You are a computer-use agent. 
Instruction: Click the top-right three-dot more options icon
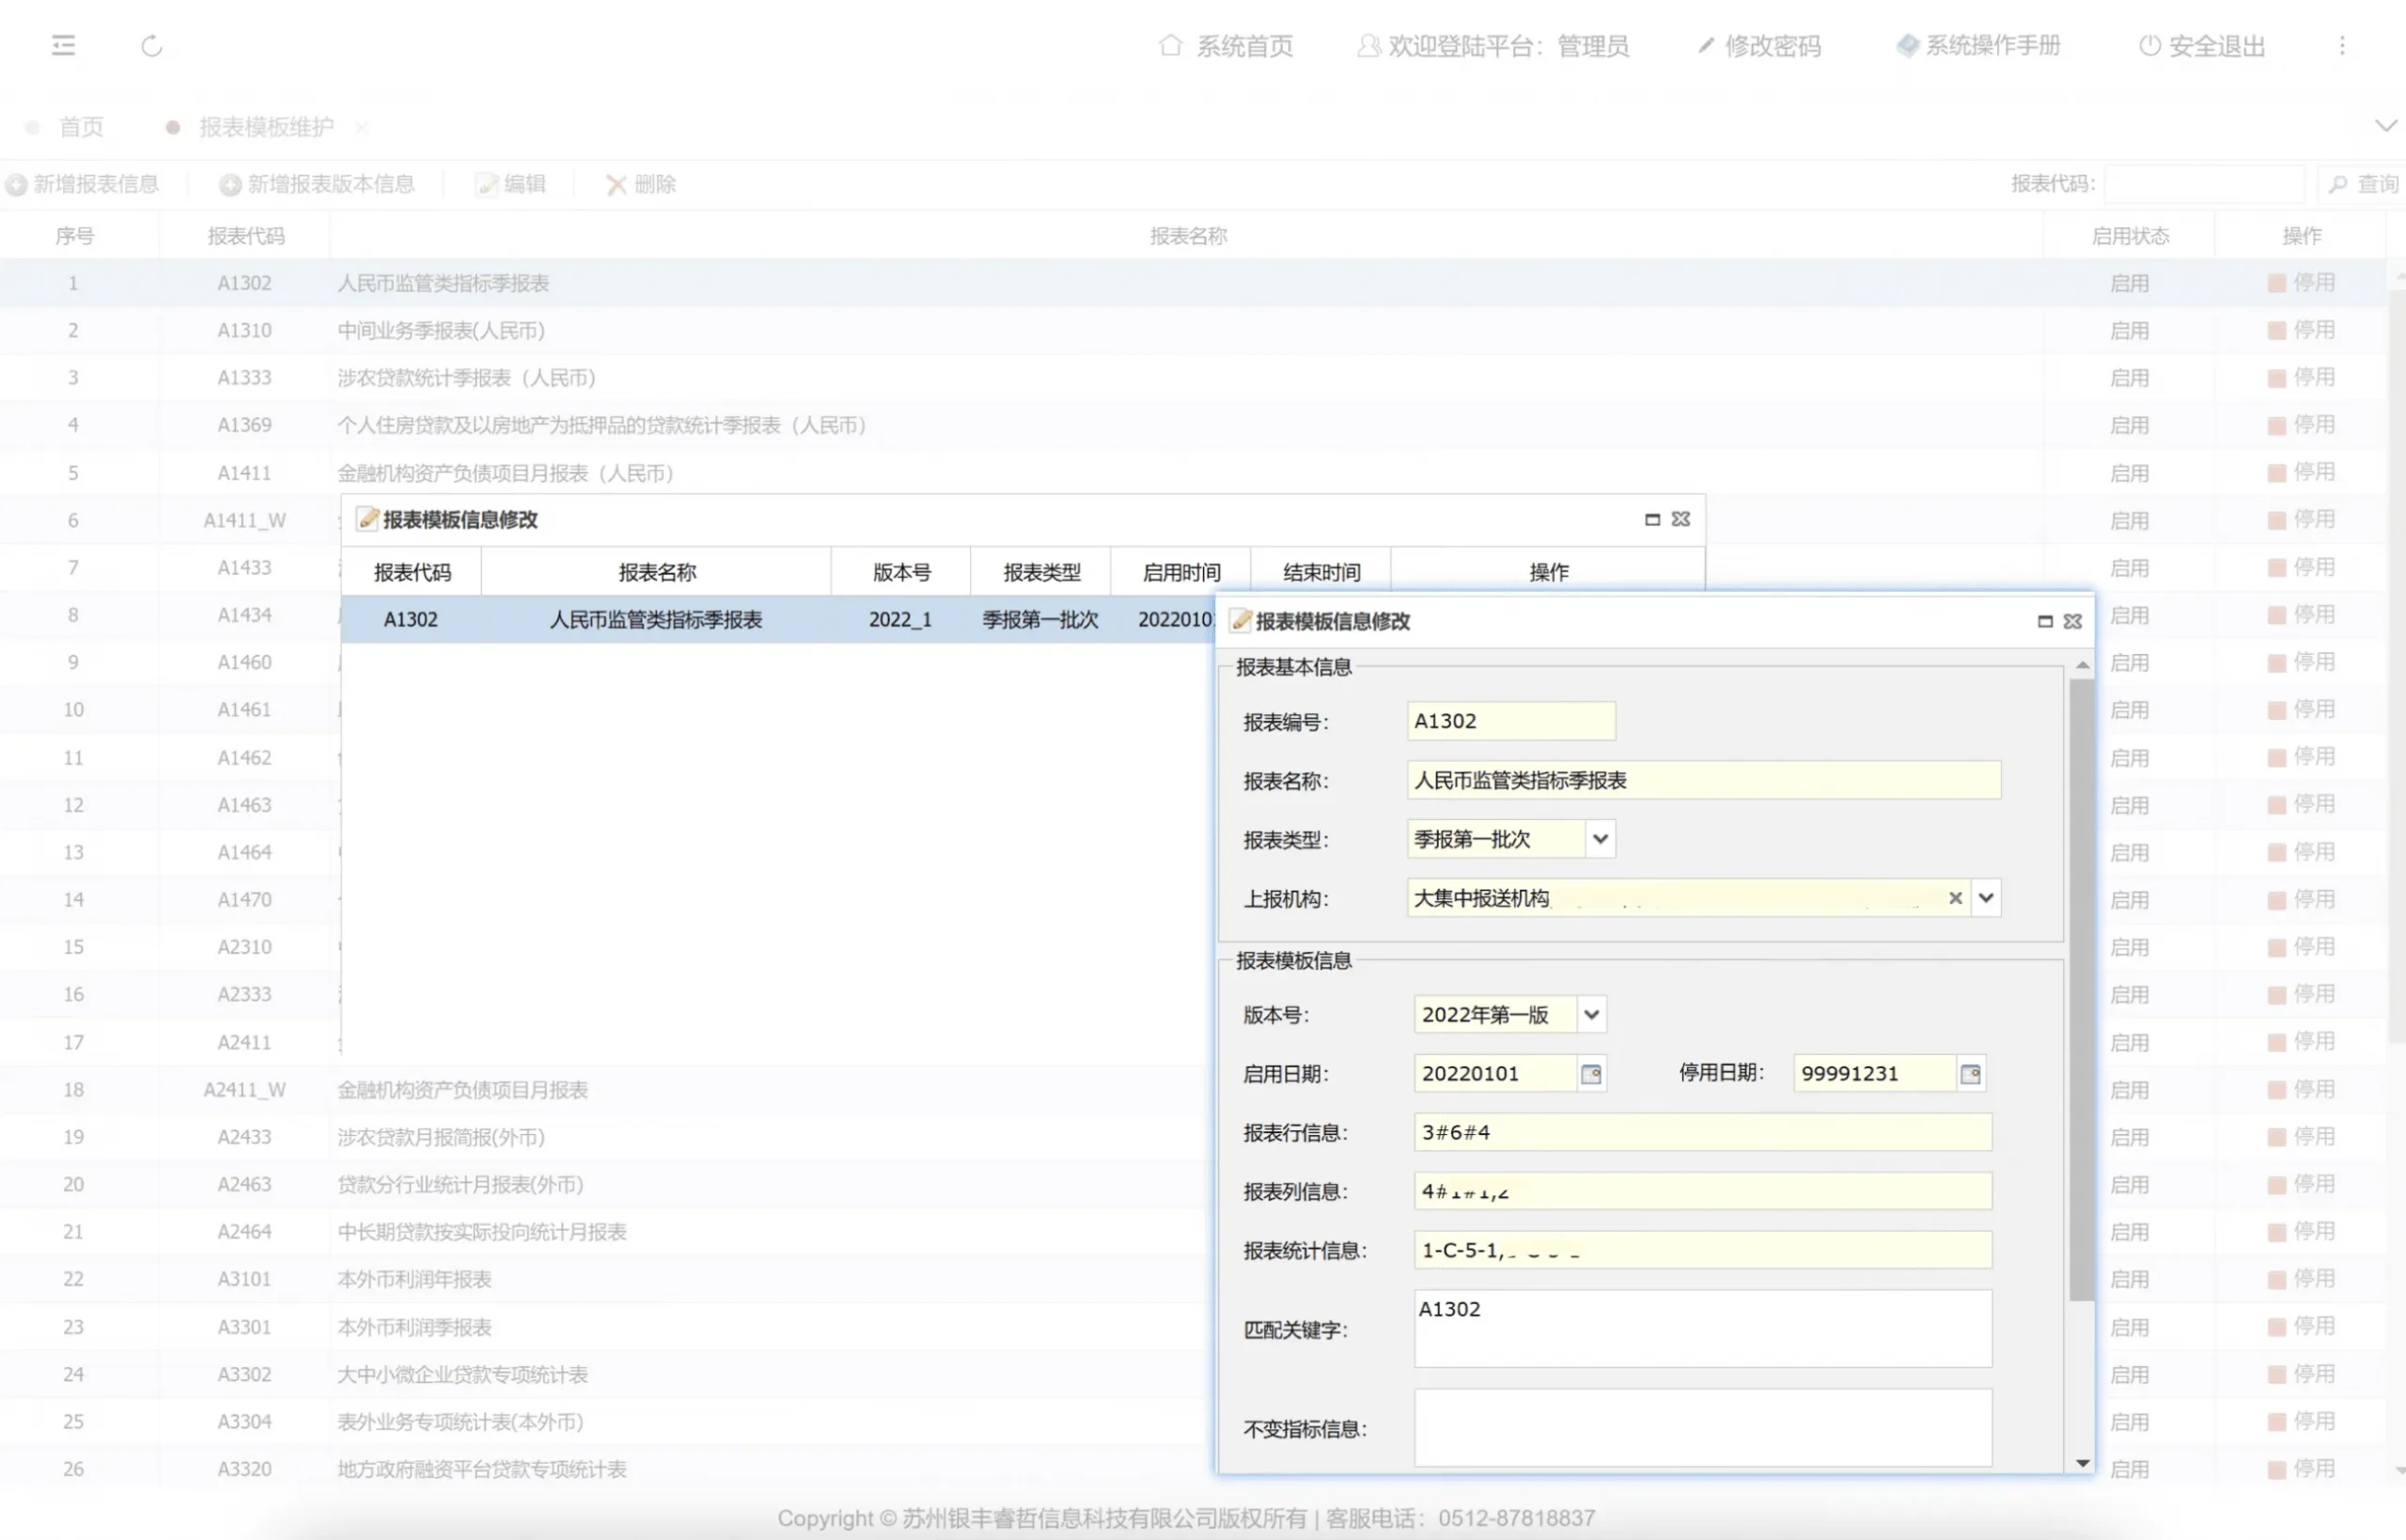click(2341, 45)
